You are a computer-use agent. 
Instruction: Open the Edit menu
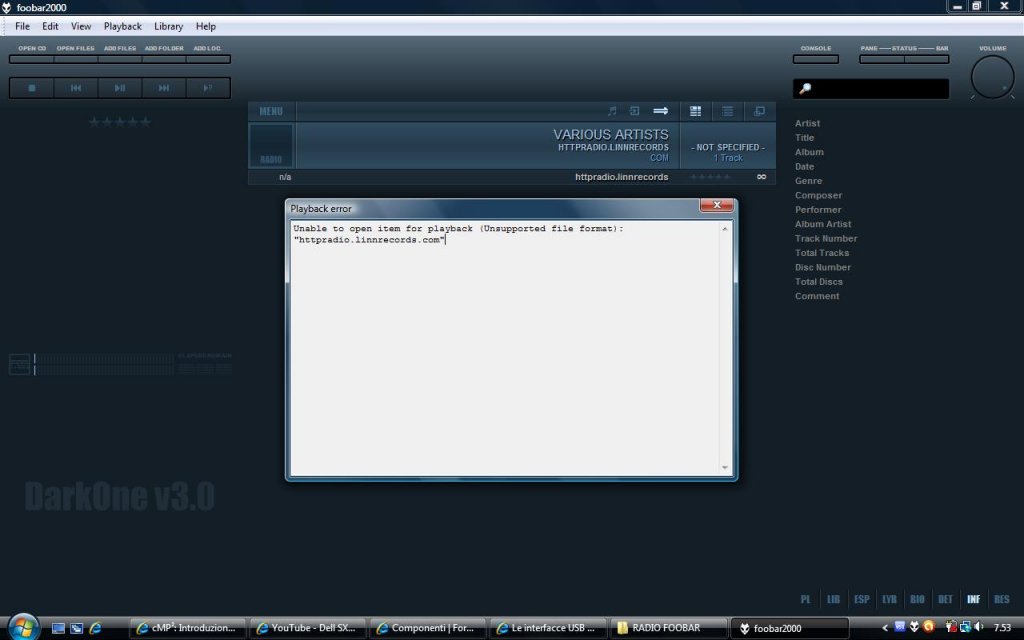click(50, 26)
